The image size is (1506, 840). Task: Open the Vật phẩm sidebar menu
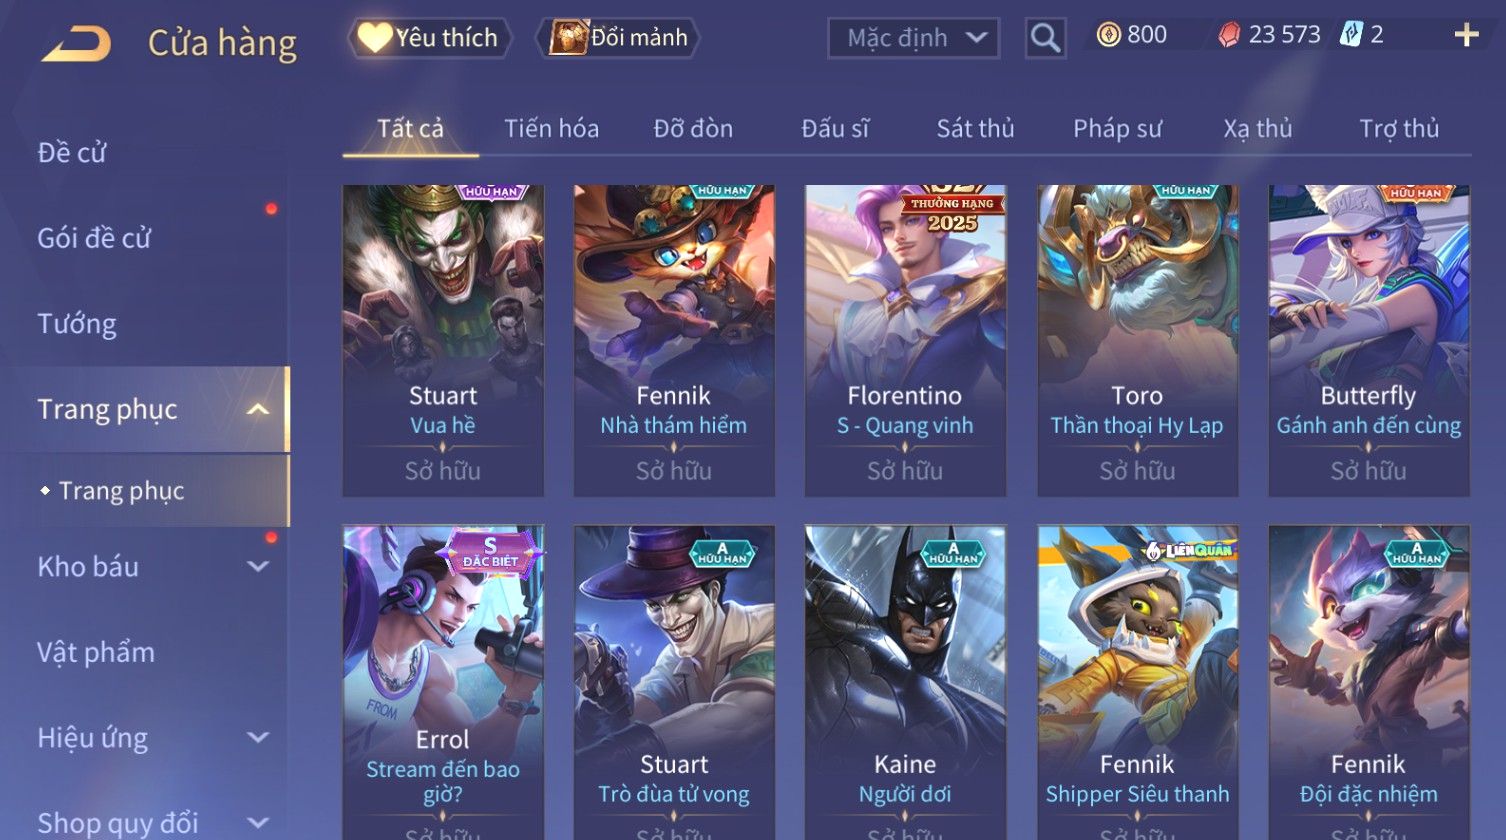click(x=96, y=652)
